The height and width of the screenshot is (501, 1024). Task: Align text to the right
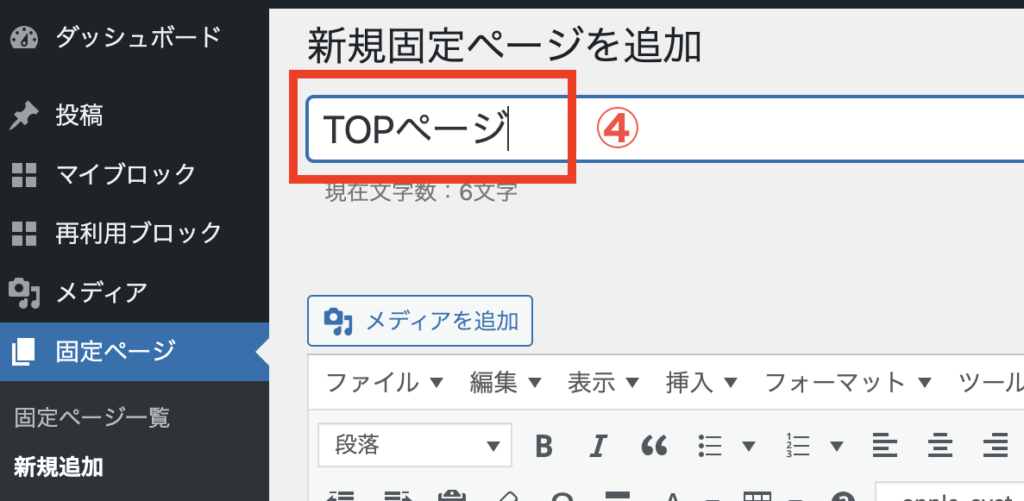point(995,446)
